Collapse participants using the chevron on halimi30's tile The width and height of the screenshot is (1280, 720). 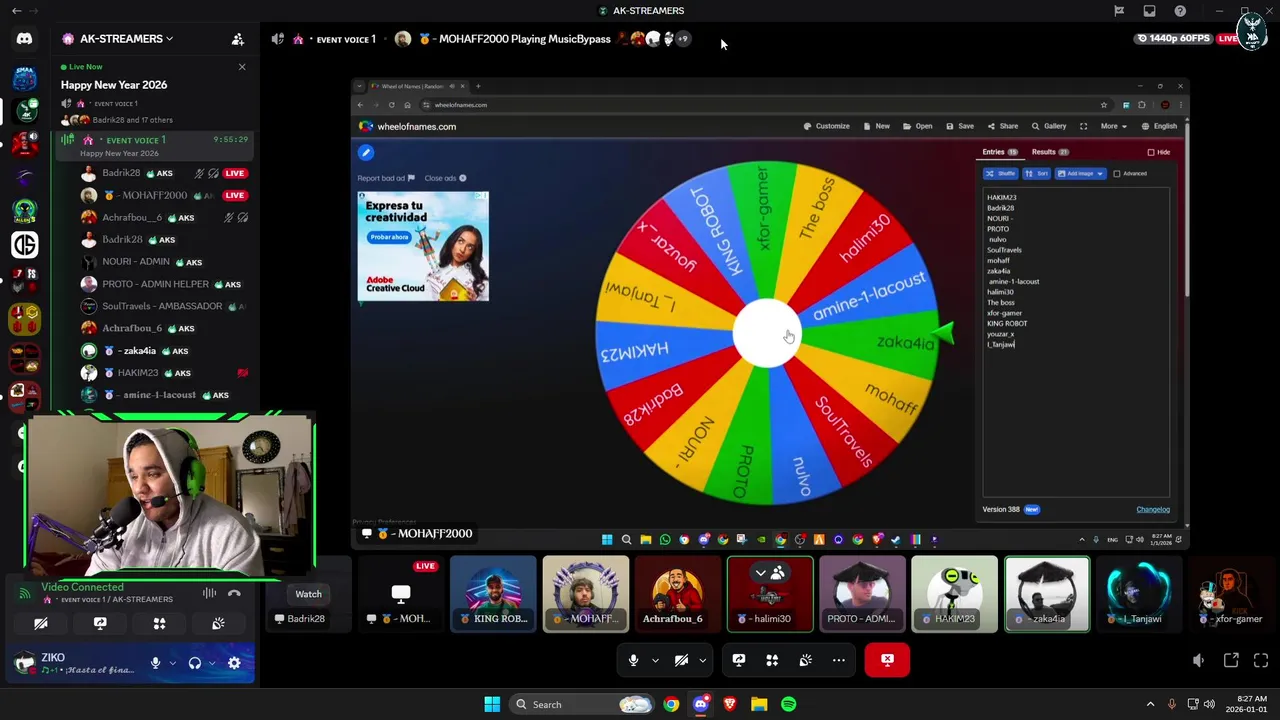(761, 573)
